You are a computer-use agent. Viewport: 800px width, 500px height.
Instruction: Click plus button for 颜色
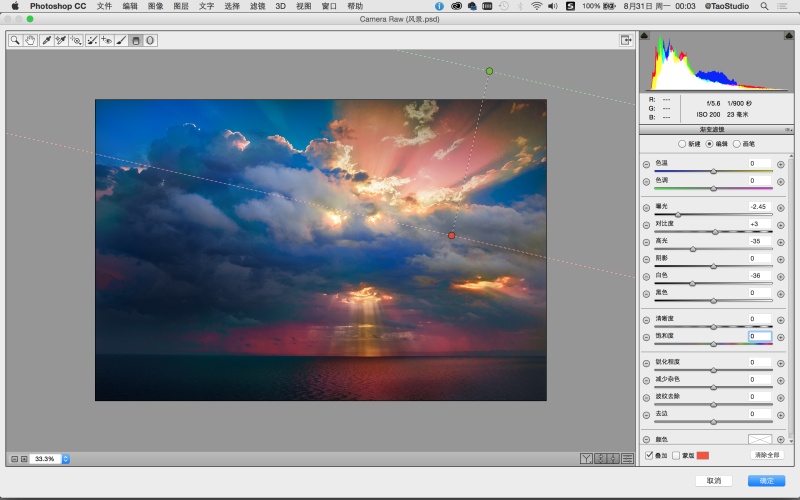tap(781, 439)
